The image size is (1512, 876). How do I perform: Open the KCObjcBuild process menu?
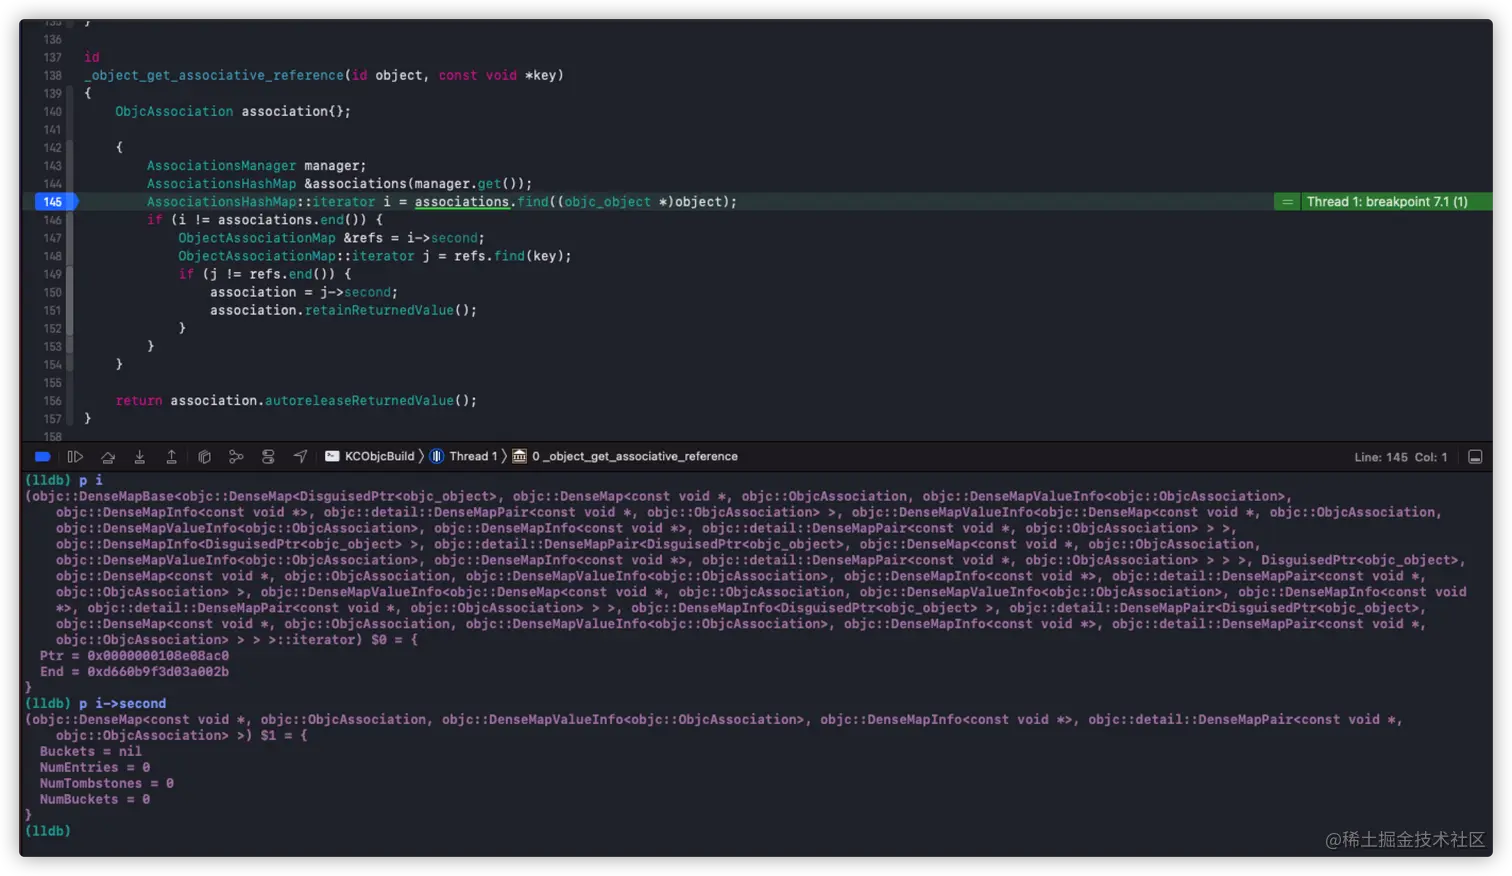pyautogui.click(x=370, y=457)
